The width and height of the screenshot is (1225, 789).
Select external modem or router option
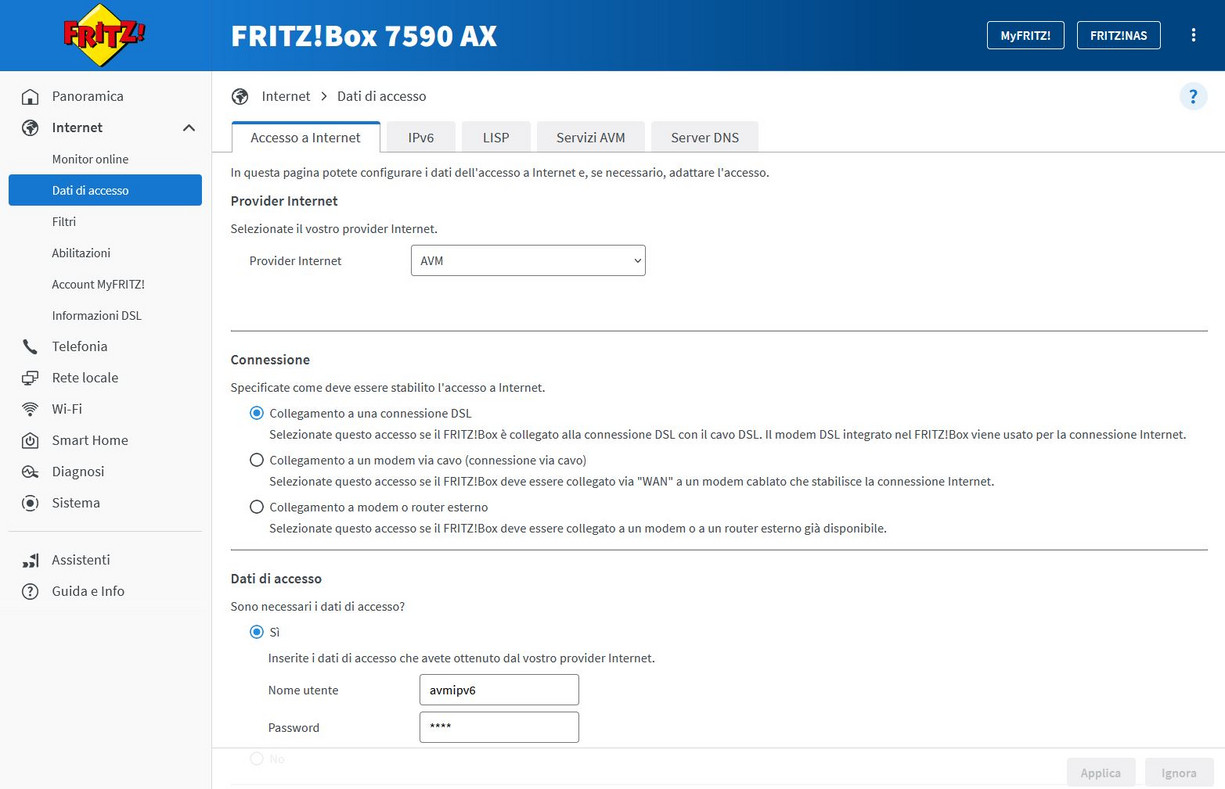pyautogui.click(x=257, y=507)
